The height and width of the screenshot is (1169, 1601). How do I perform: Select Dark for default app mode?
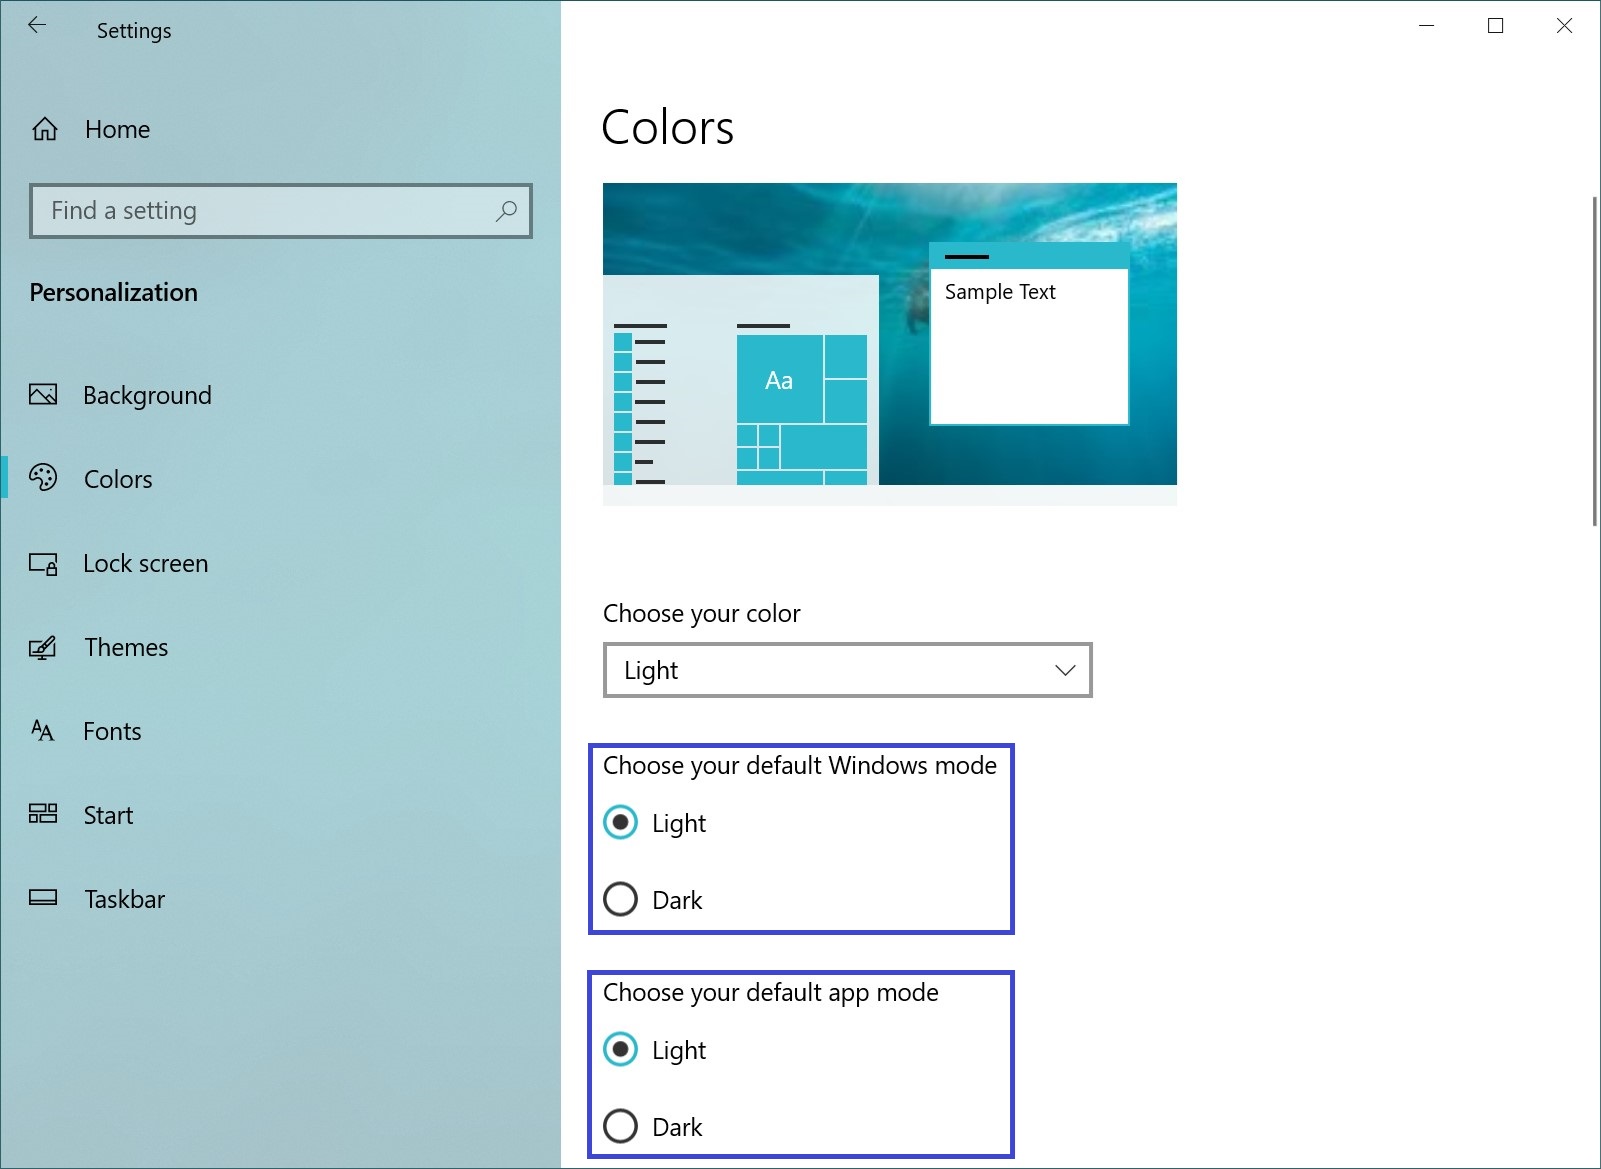[x=621, y=1126]
